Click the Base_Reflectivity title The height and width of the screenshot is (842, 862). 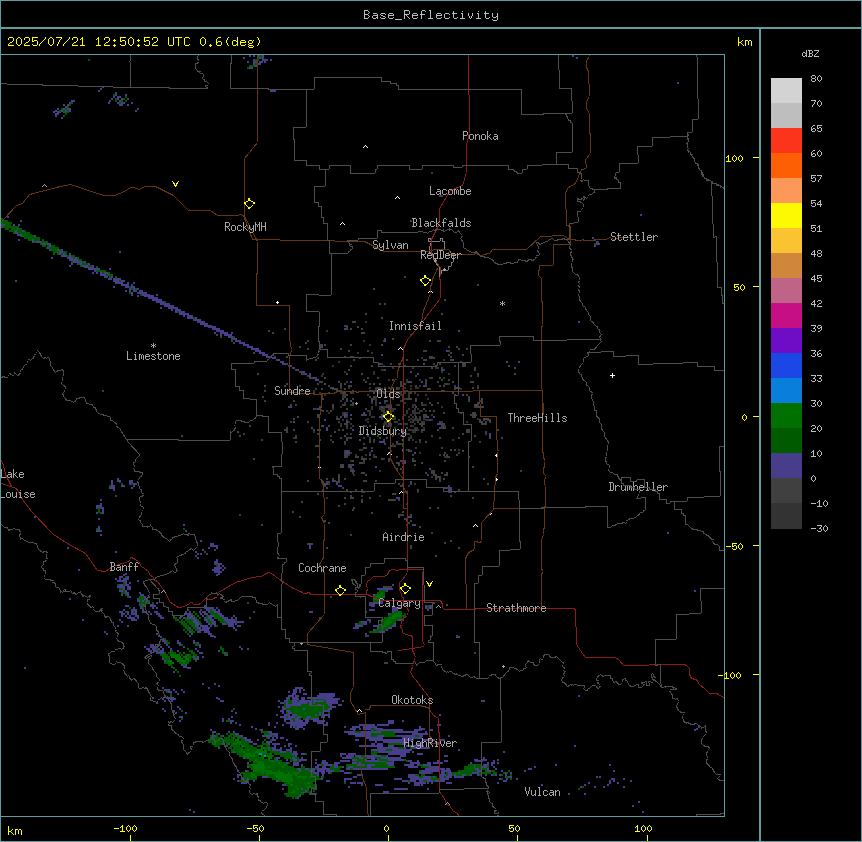click(431, 15)
